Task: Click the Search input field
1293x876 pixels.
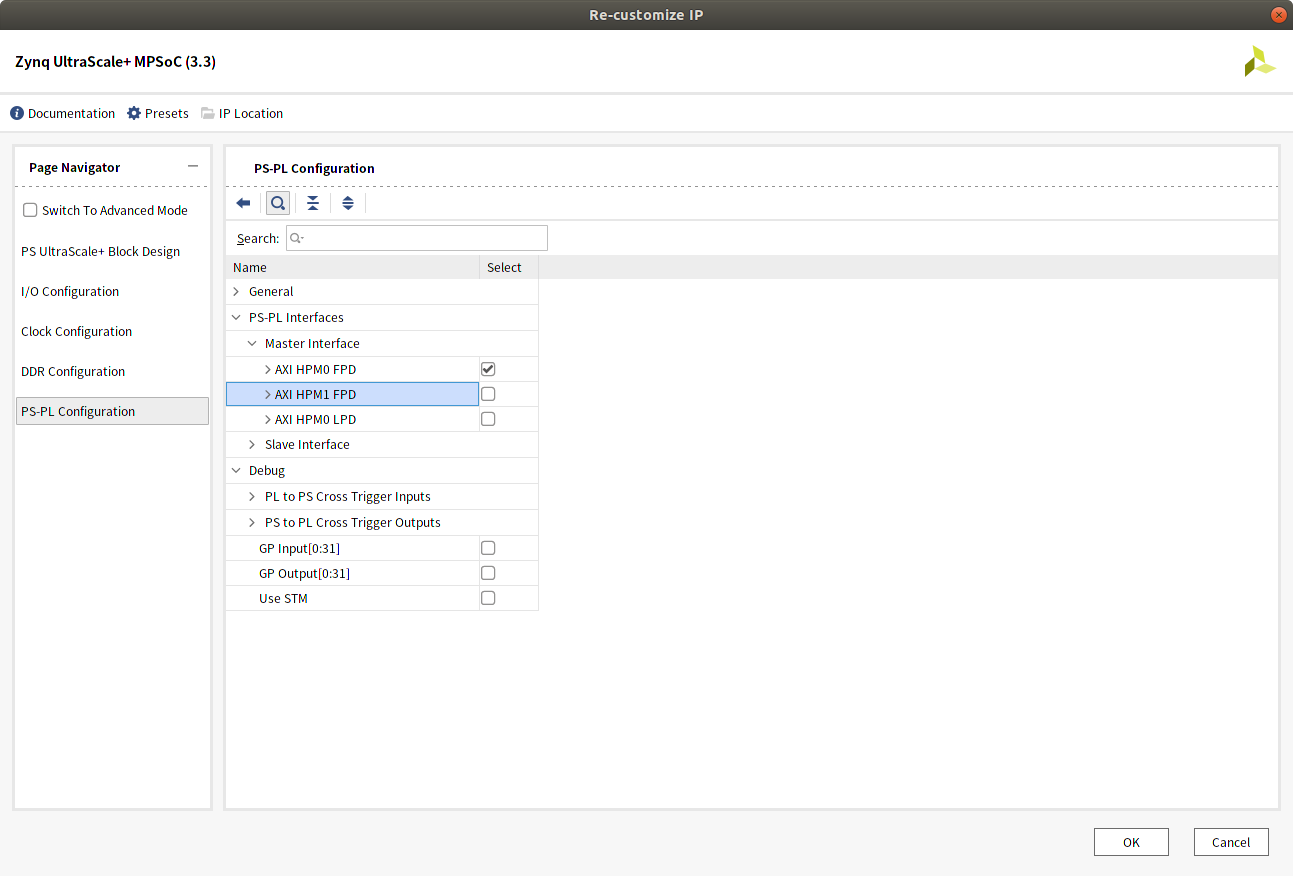Action: click(x=417, y=238)
